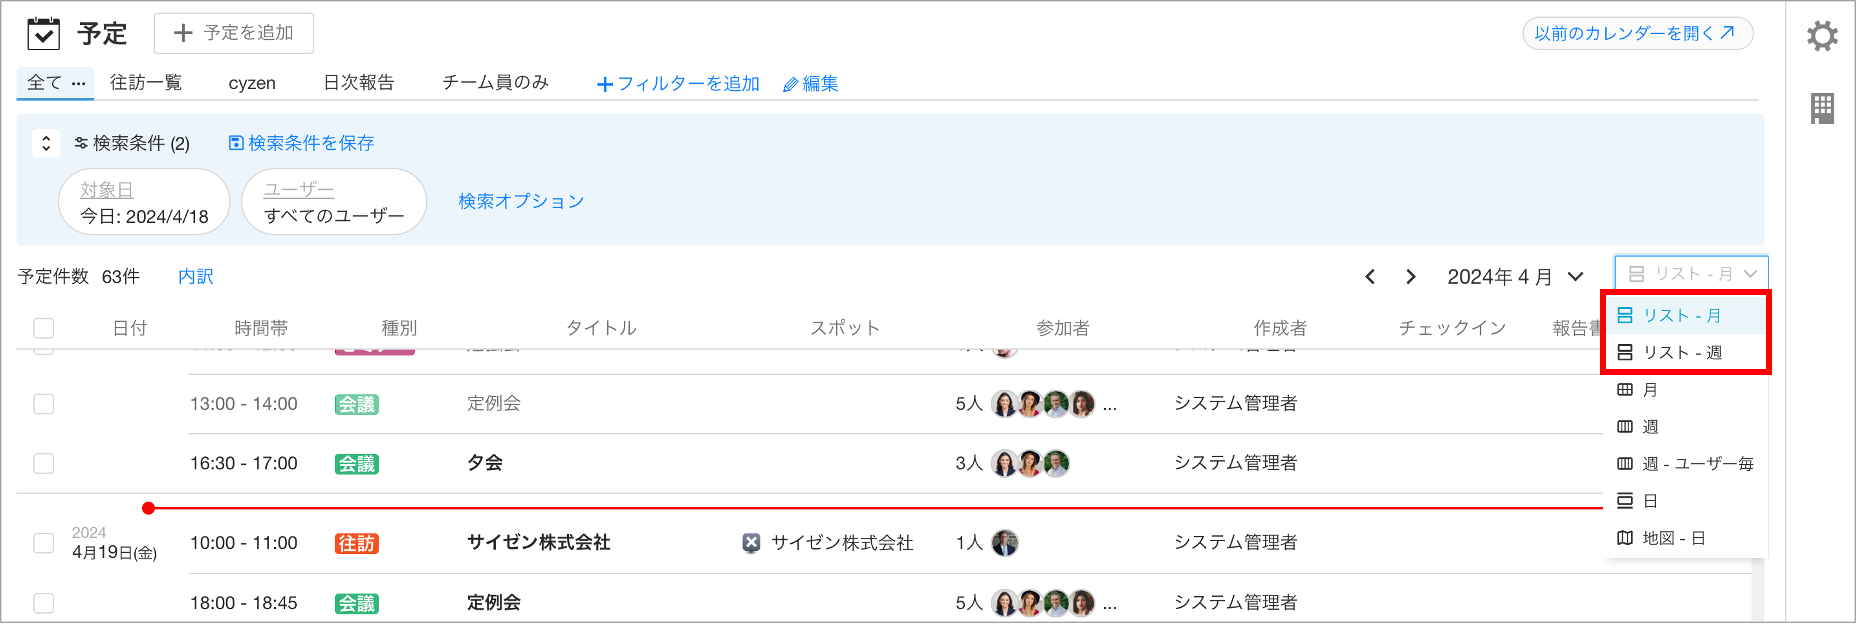
Task: Check the 13:00 - 14:00 定例会 row checkbox
Action: pos(44,404)
